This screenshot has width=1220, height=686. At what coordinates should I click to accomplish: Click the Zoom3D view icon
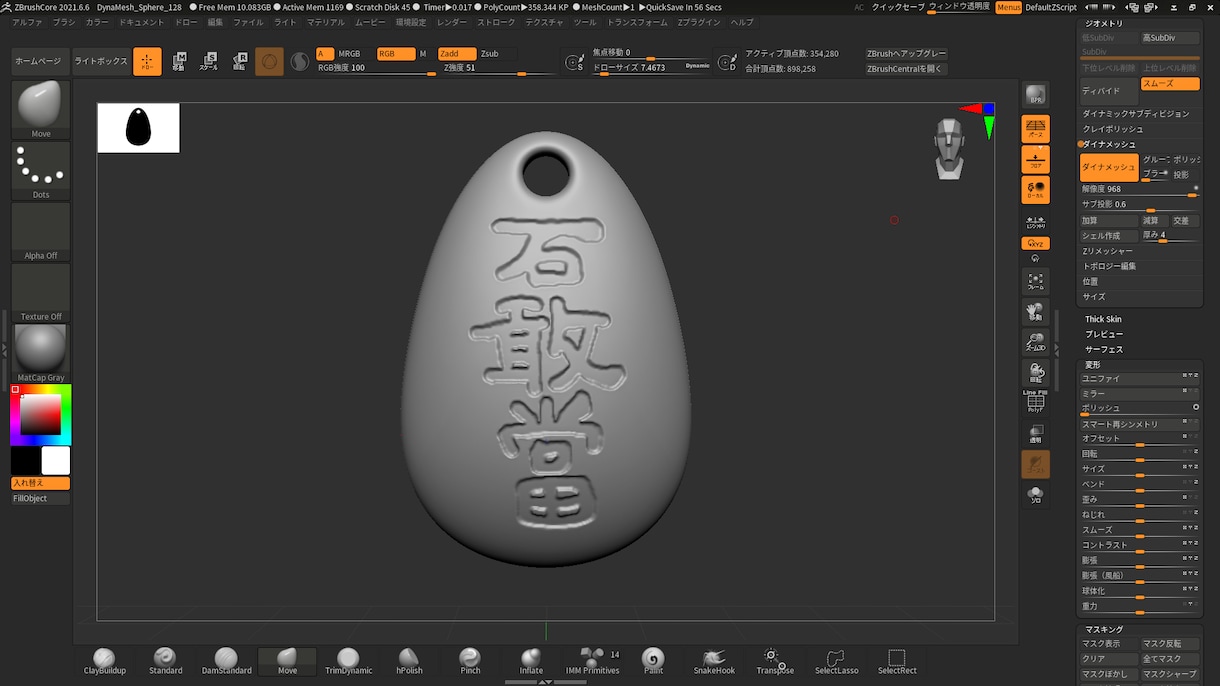pos(1035,343)
